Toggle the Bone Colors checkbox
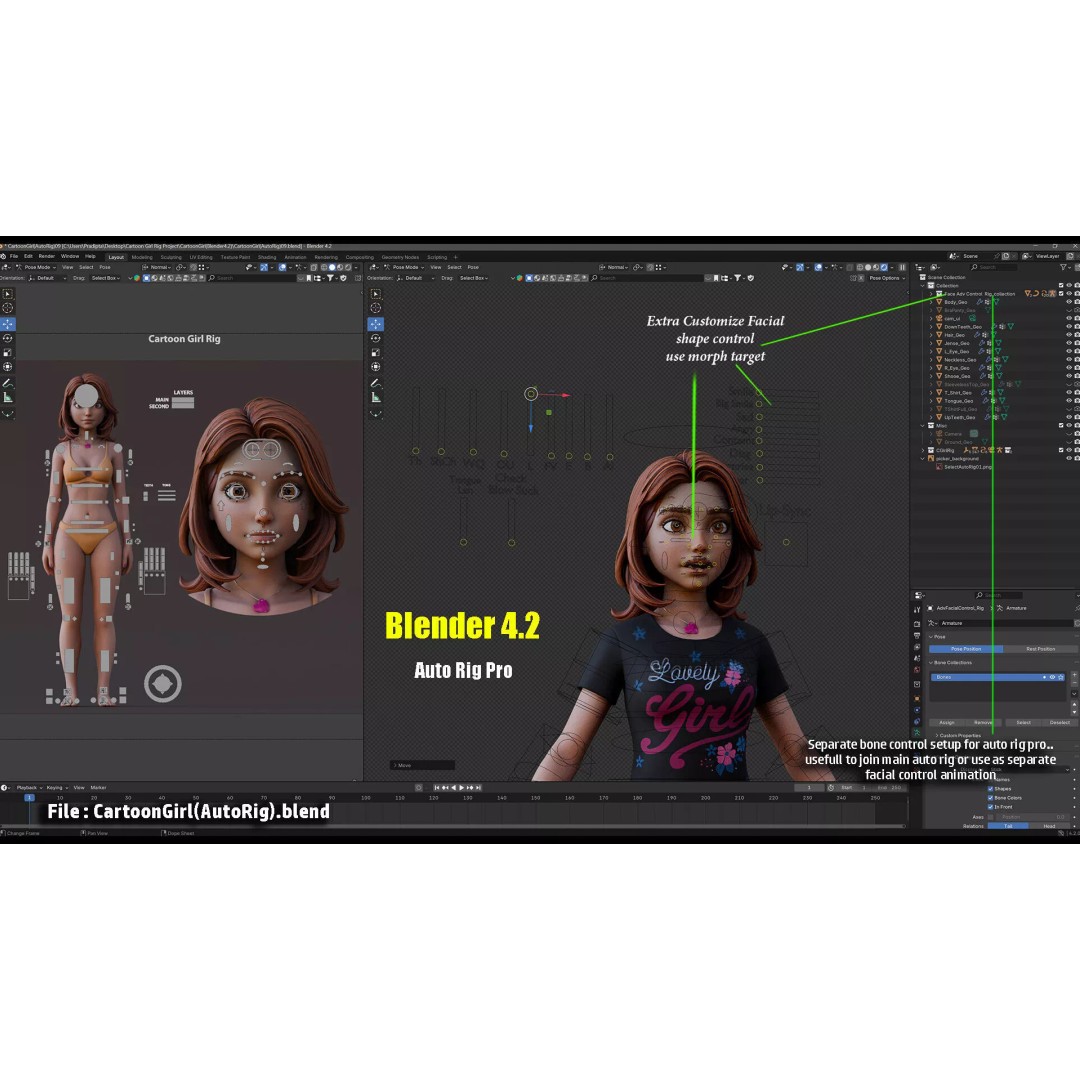This screenshot has height=1080, width=1080. click(990, 798)
